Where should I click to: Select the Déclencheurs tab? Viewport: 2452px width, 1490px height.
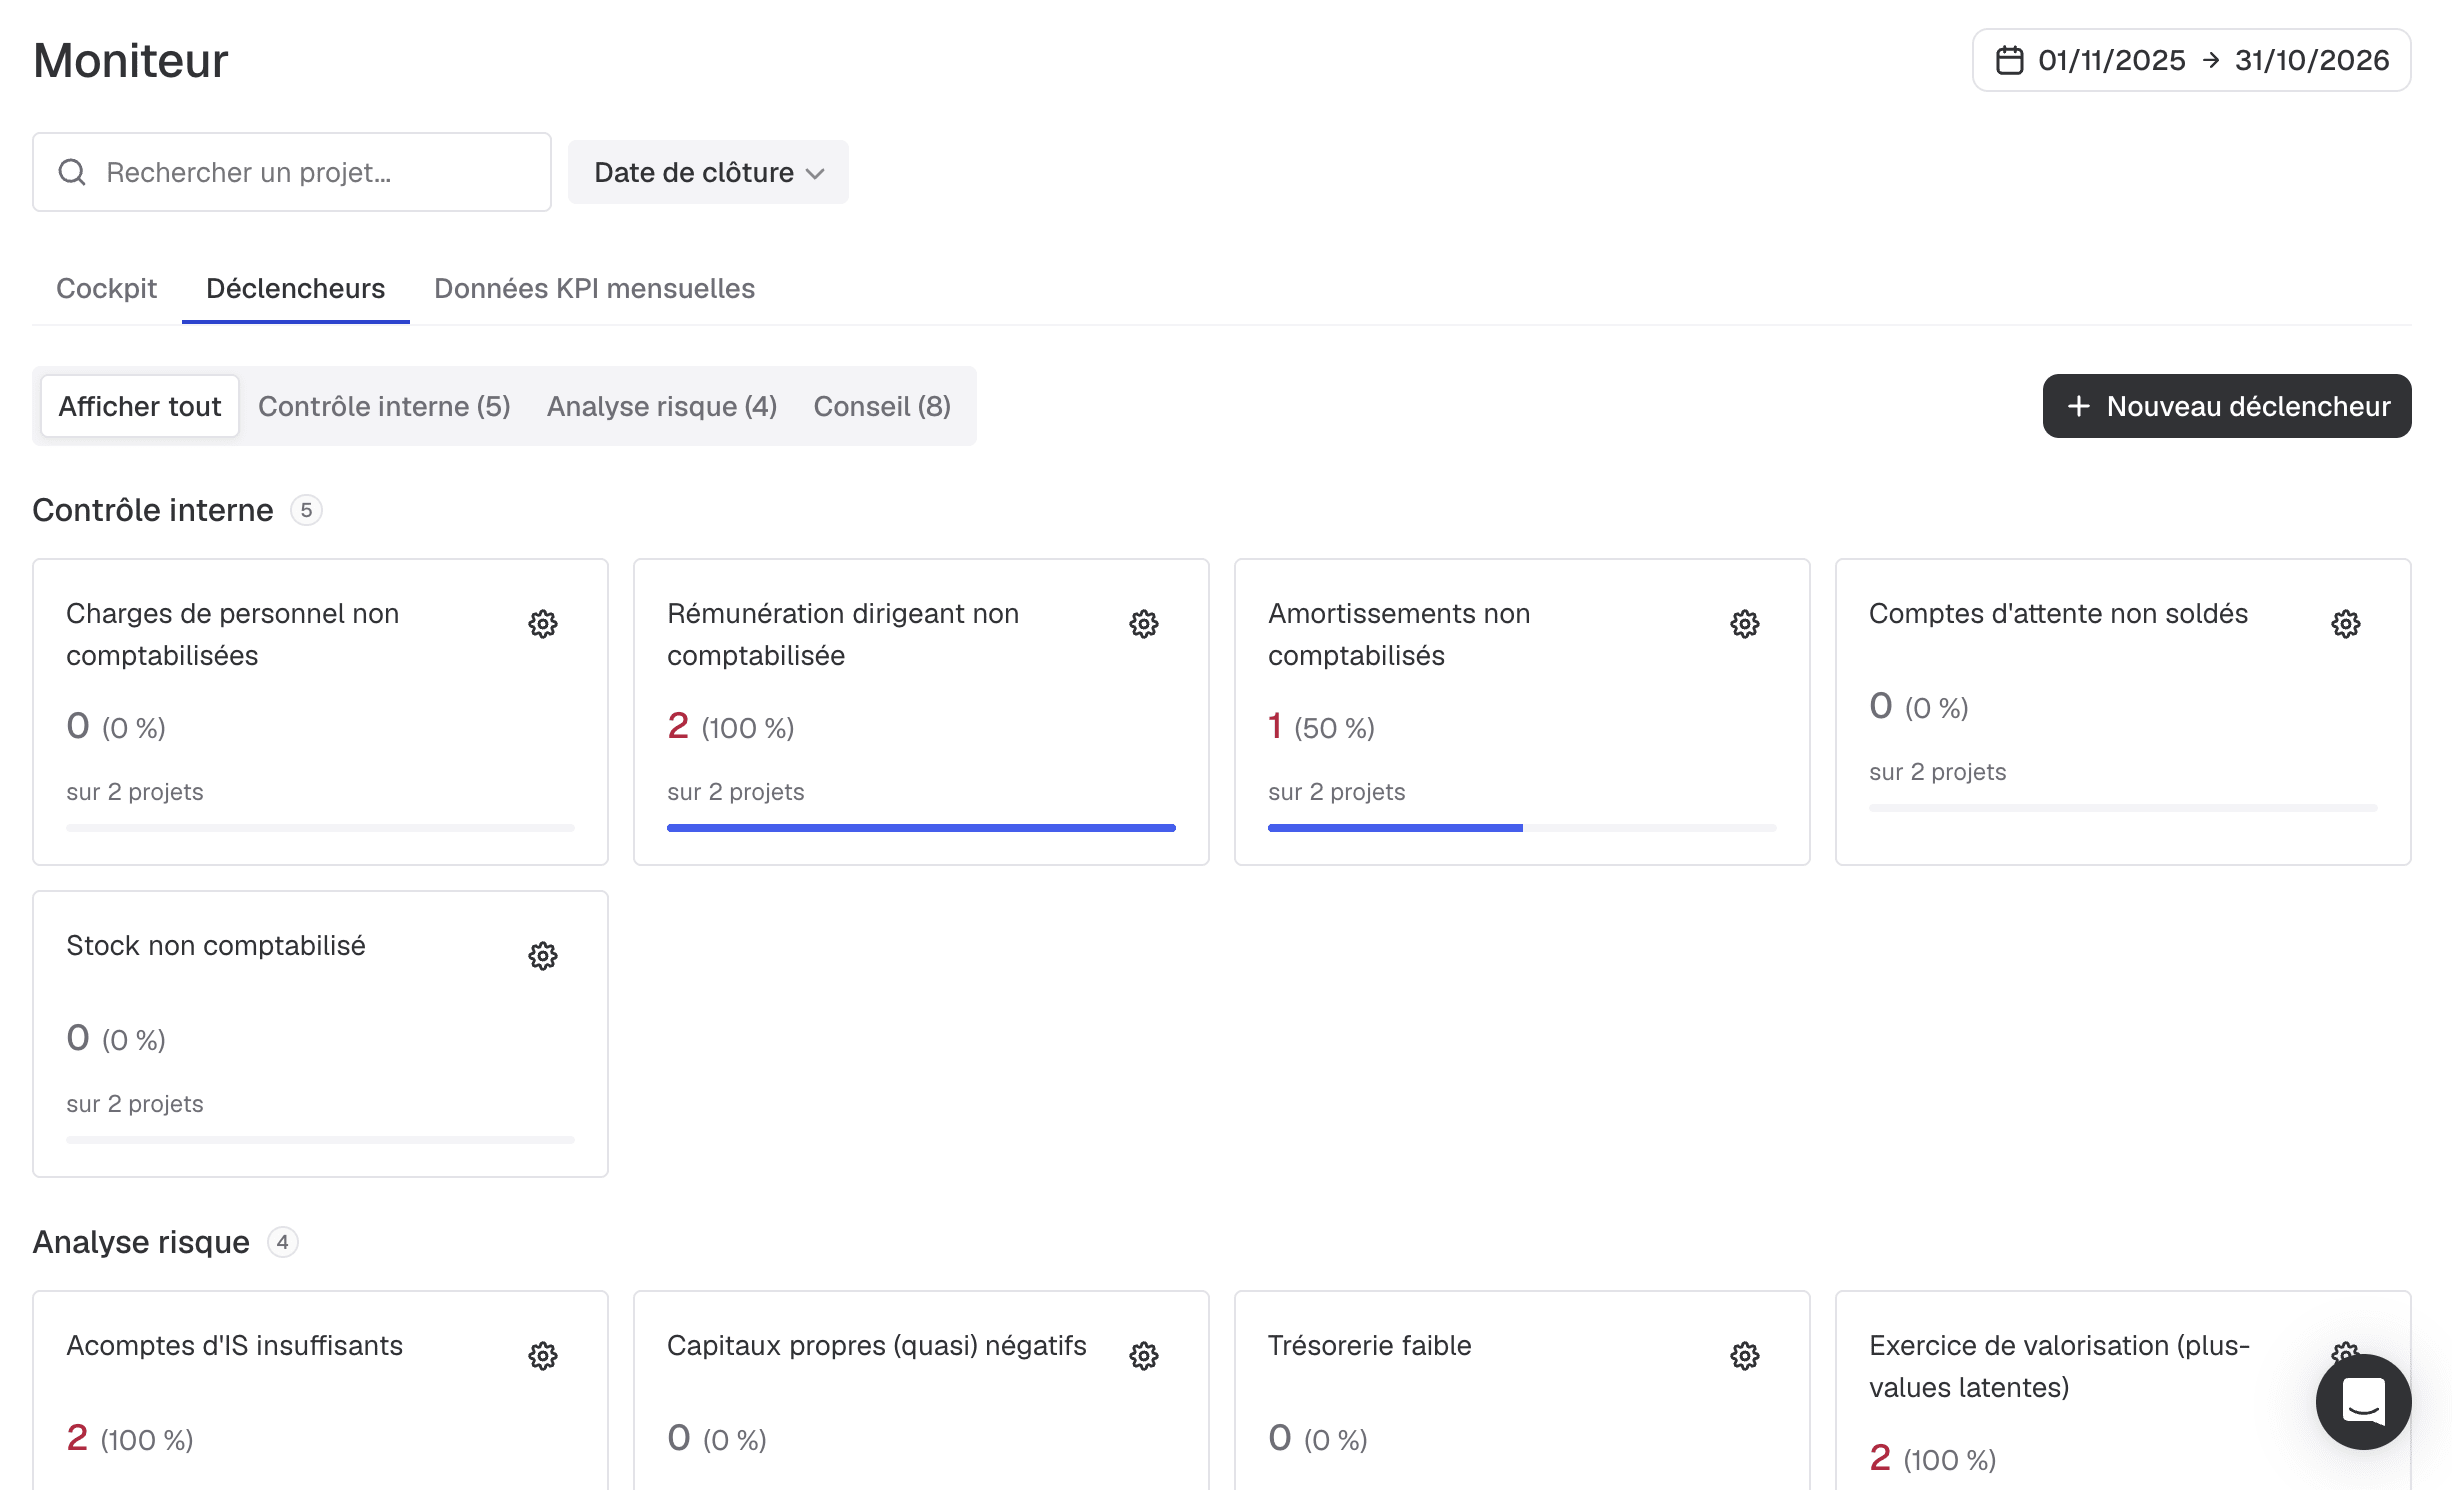(296, 288)
